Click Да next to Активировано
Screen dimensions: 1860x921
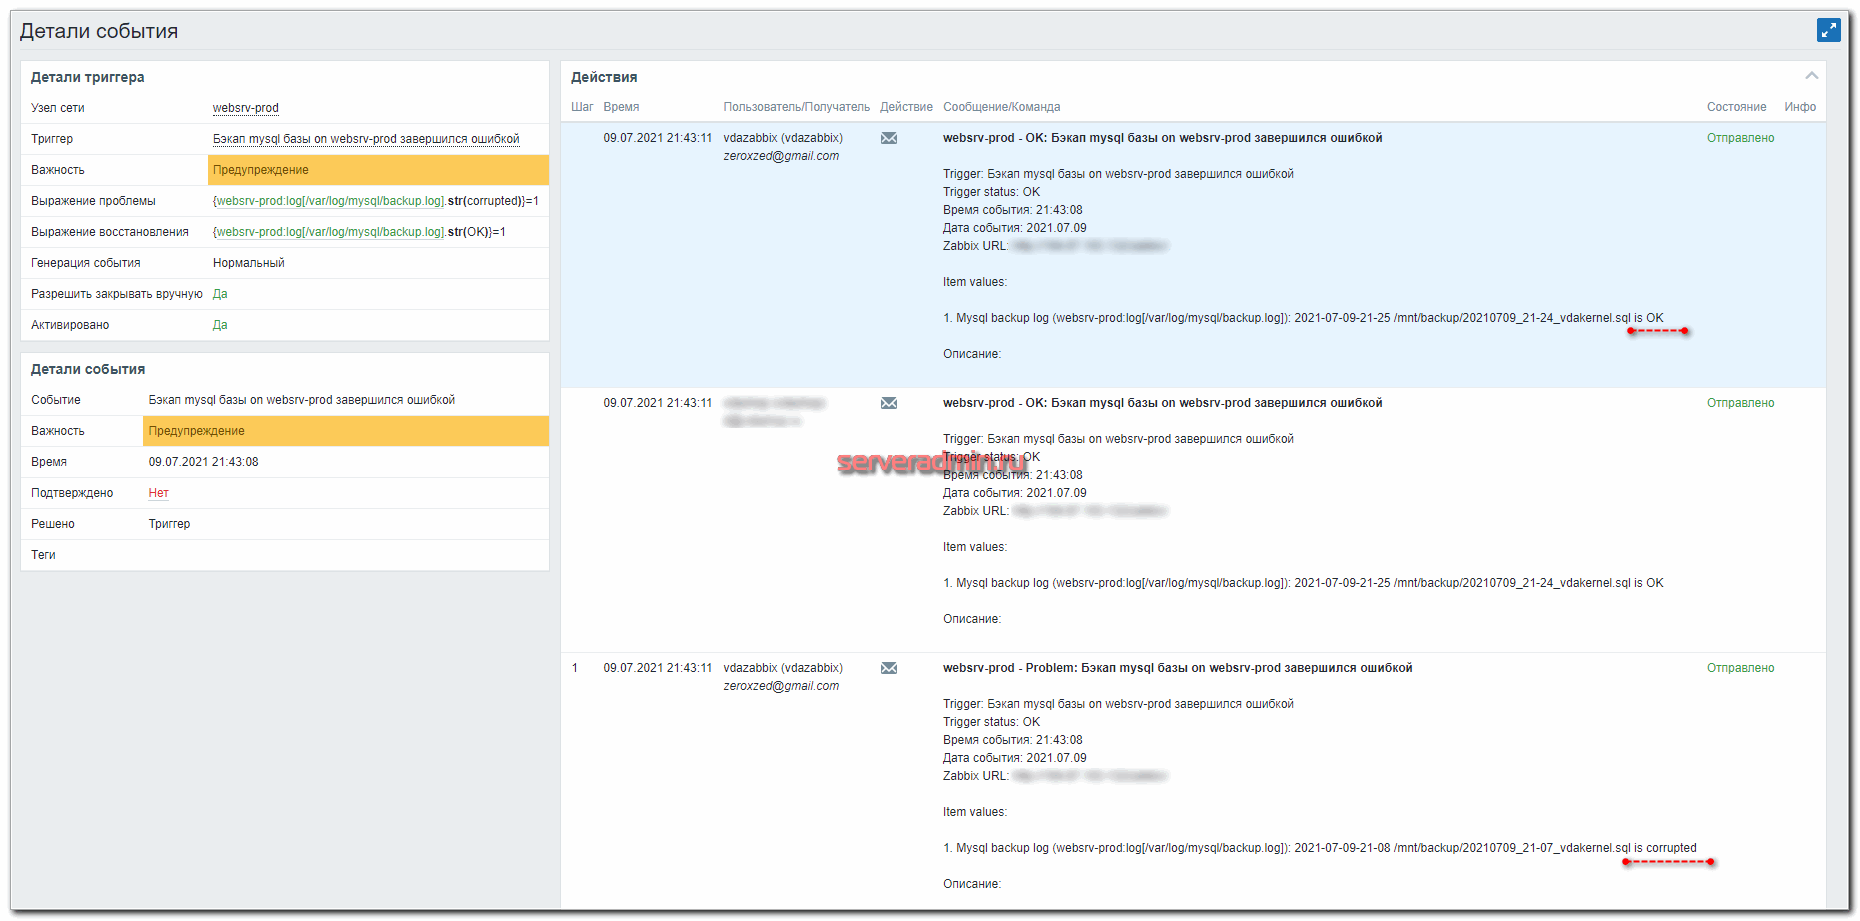click(220, 325)
